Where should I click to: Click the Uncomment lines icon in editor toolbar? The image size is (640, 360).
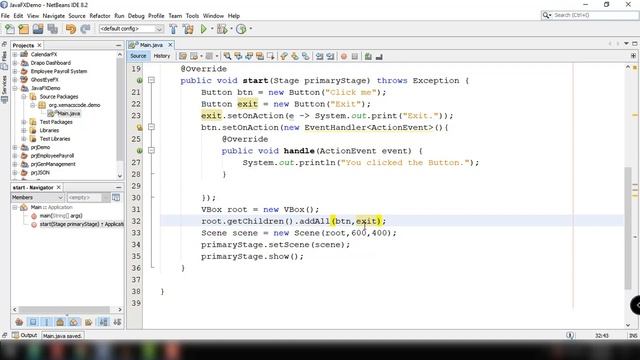(x=379, y=56)
